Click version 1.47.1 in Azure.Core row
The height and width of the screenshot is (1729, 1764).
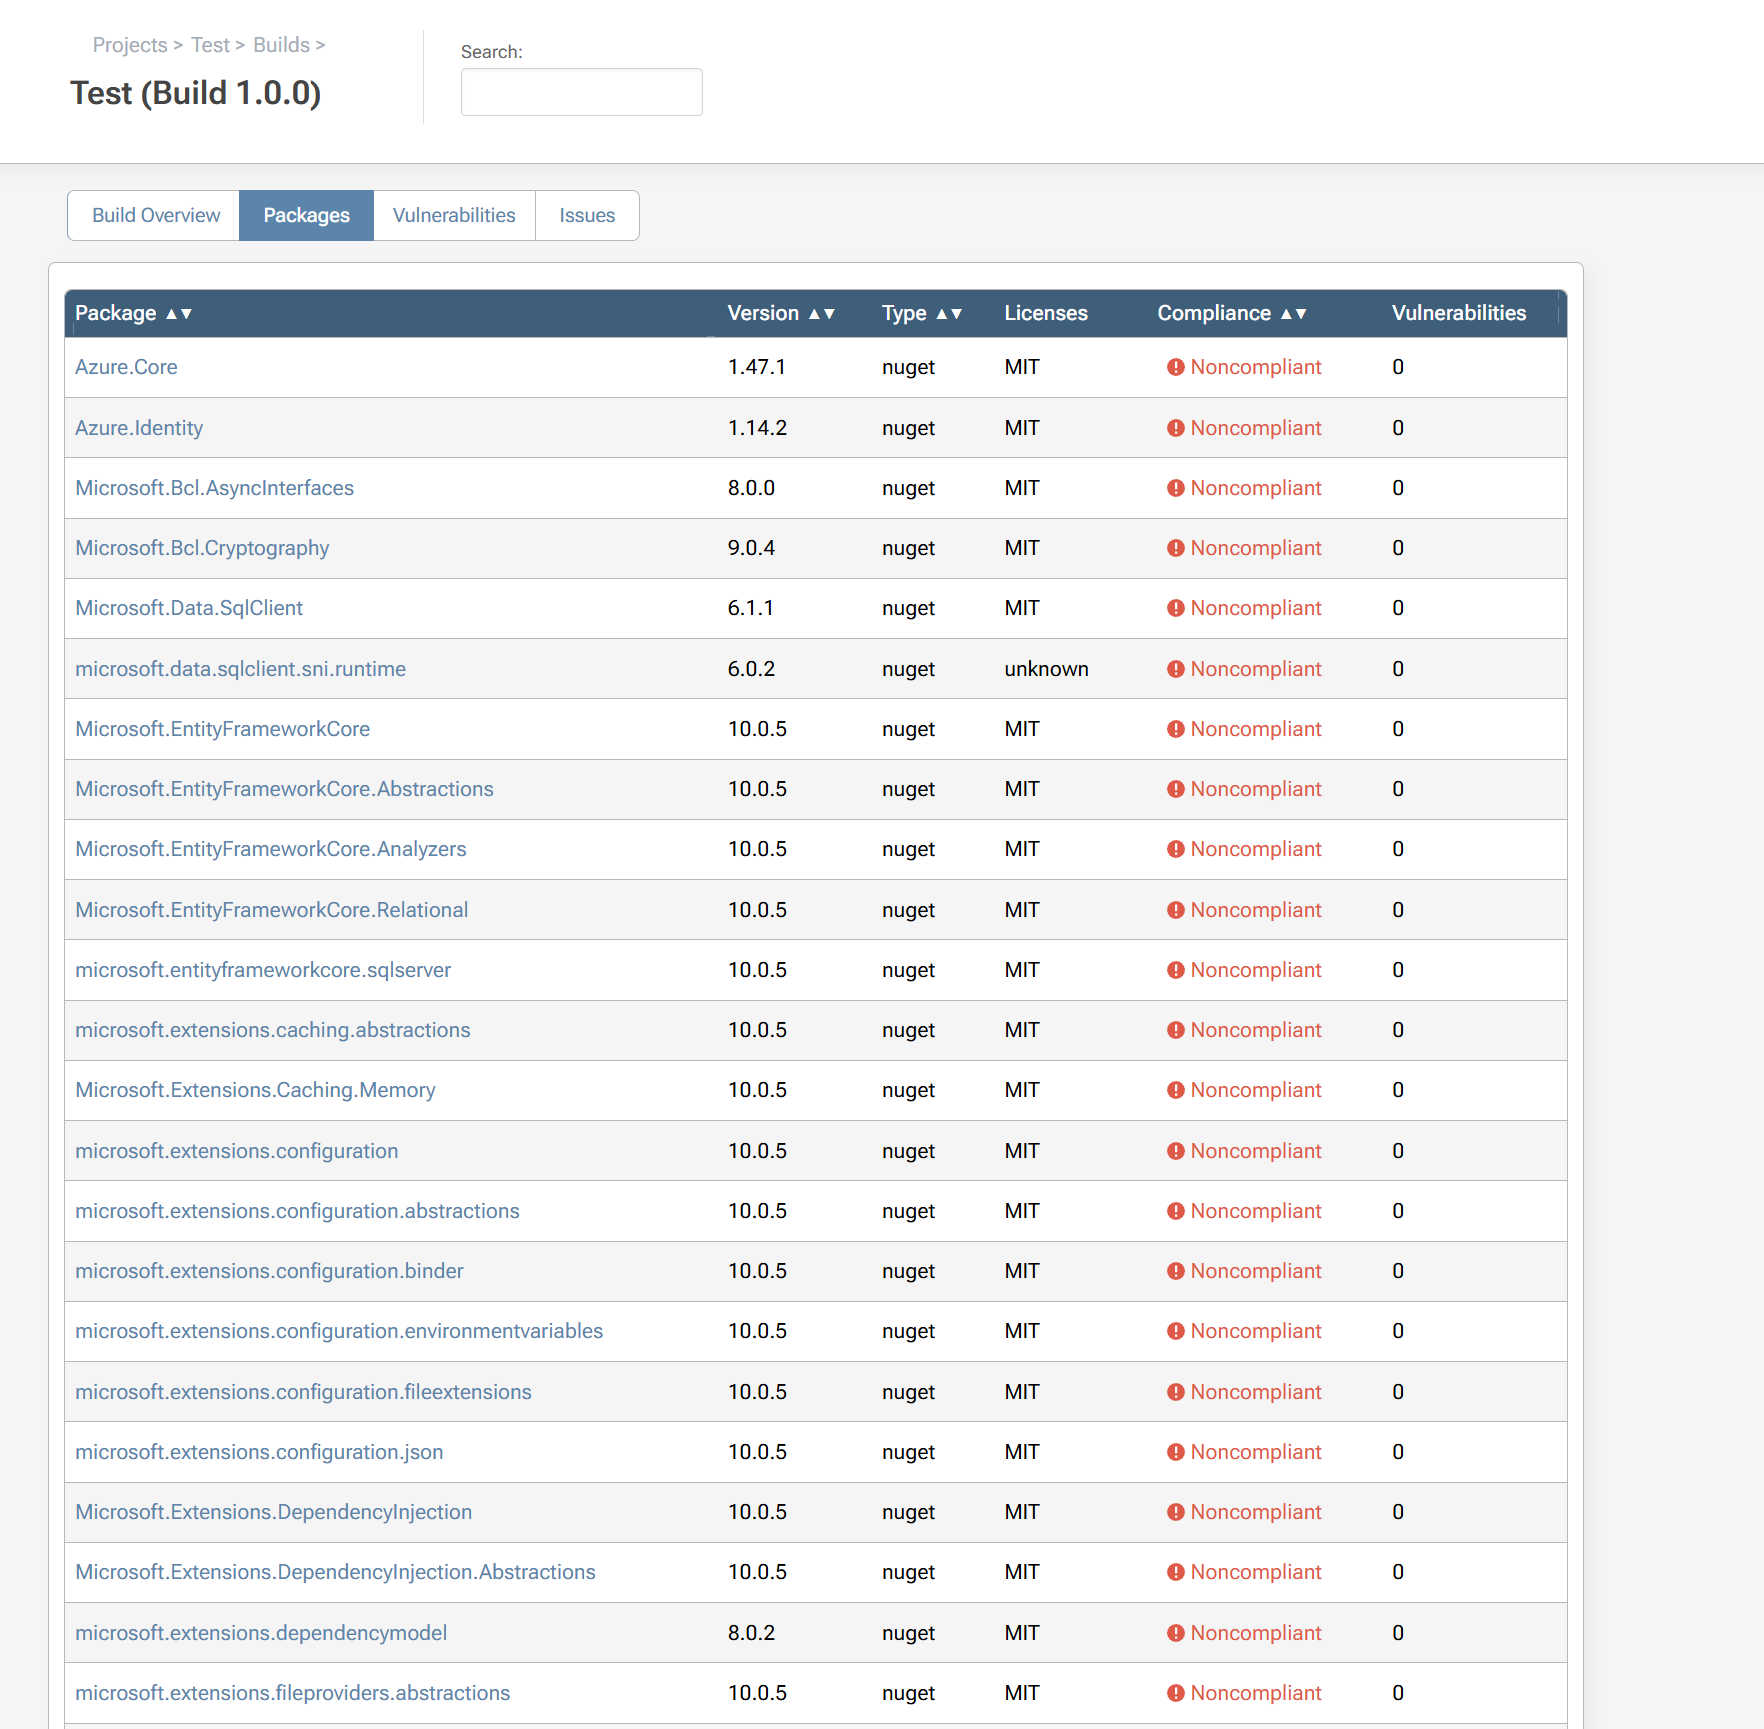757,367
